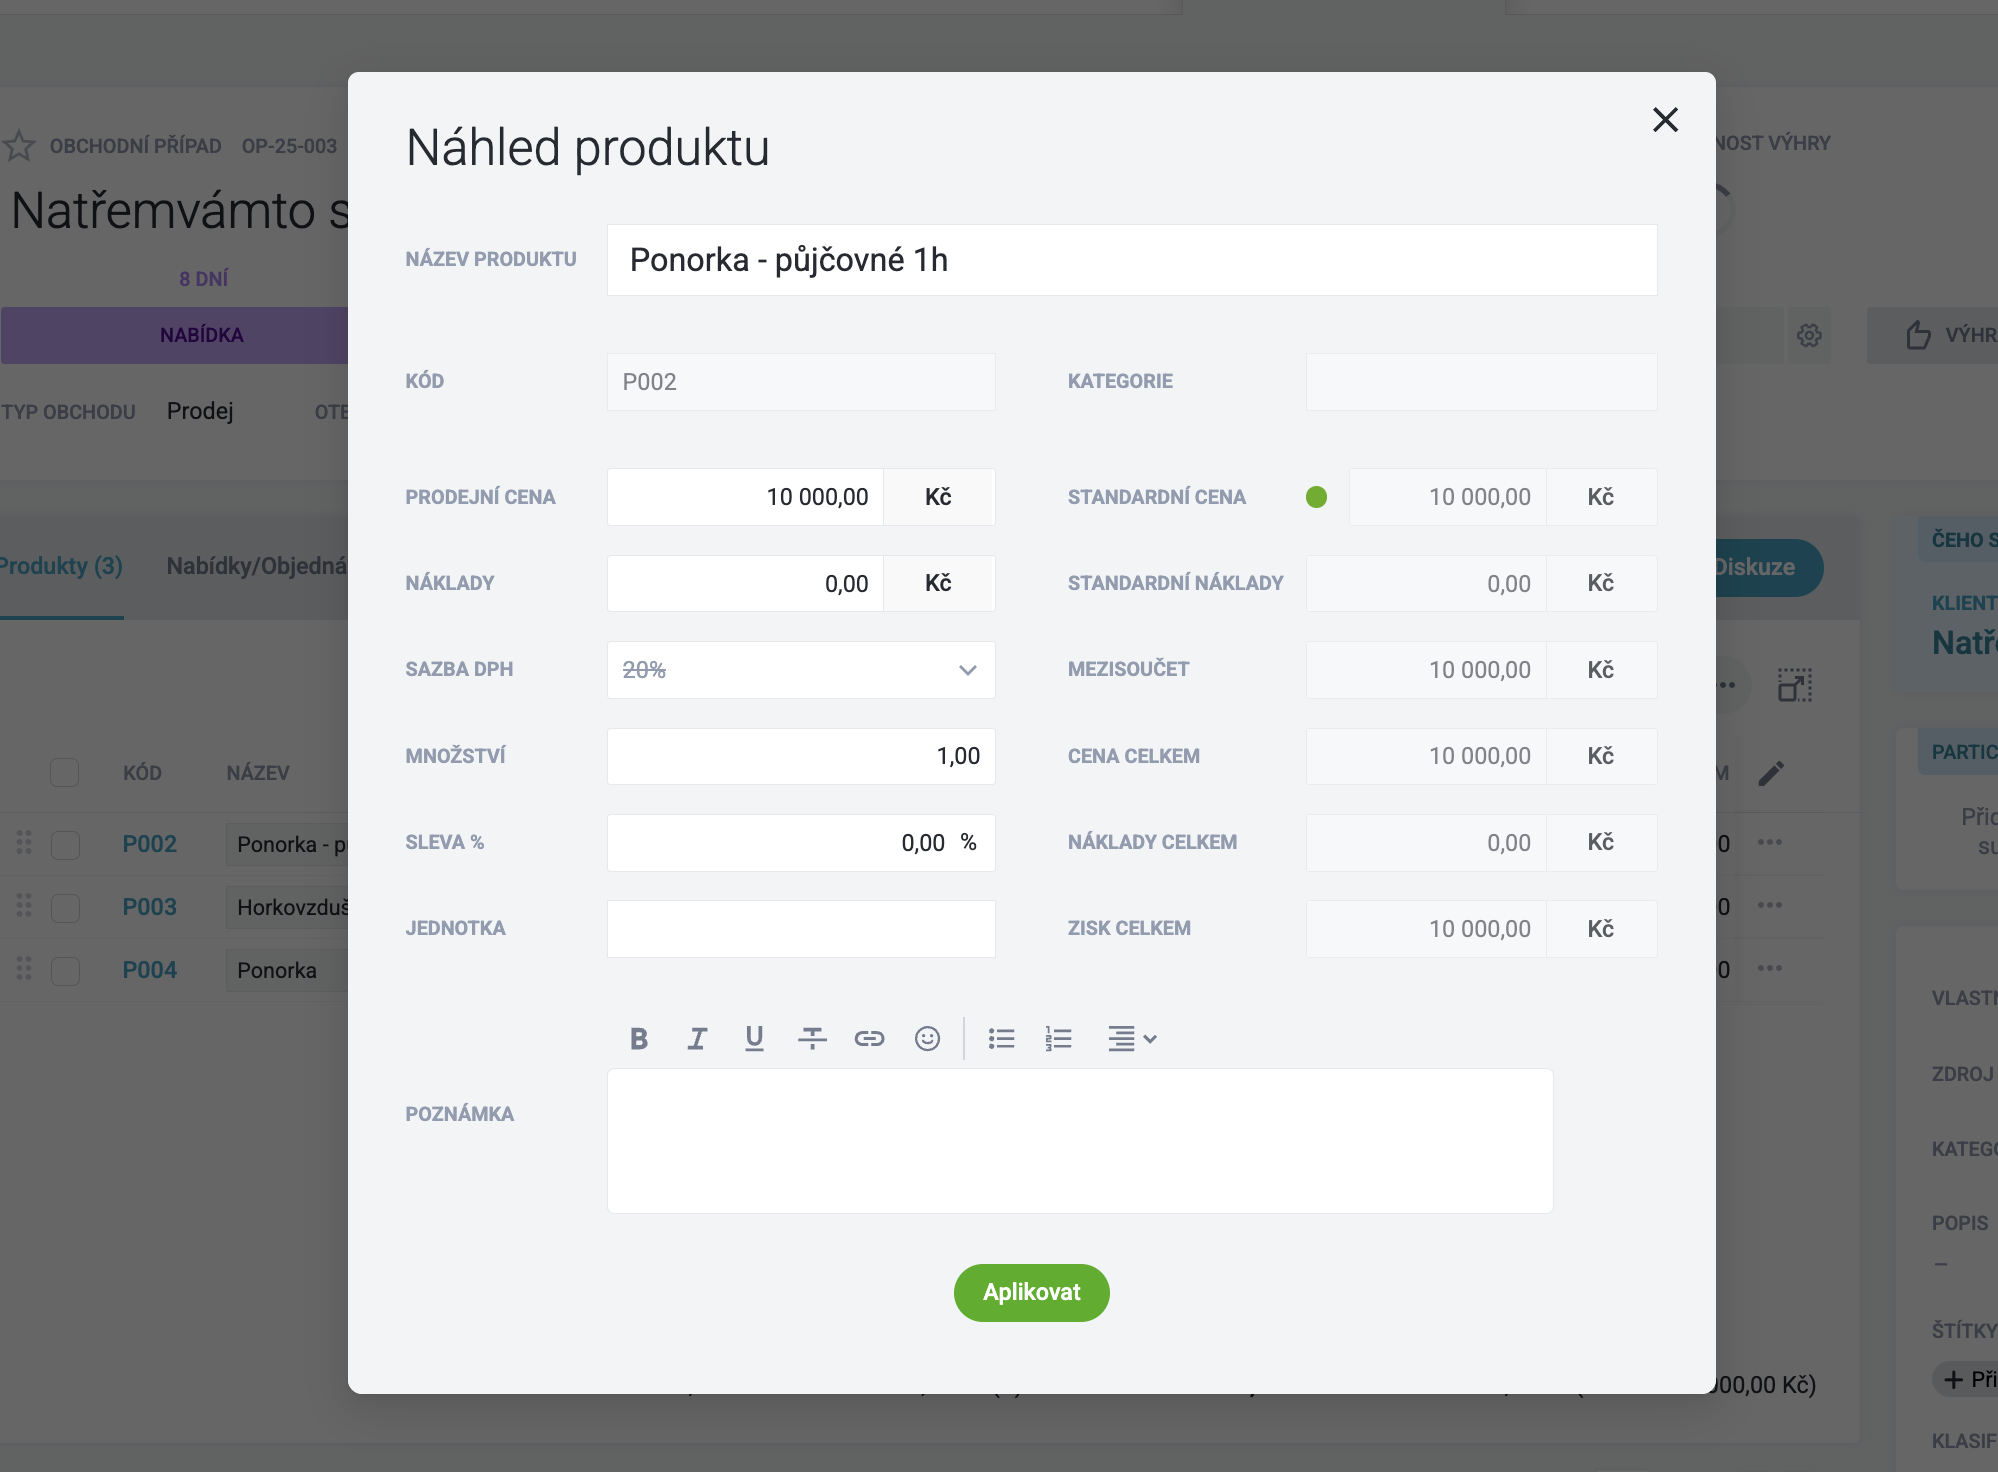Image resolution: width=1998 pixels, height=1472 pixels.
Task: Open the Nabídky/Objednávky tab
Action: [257, 566]
